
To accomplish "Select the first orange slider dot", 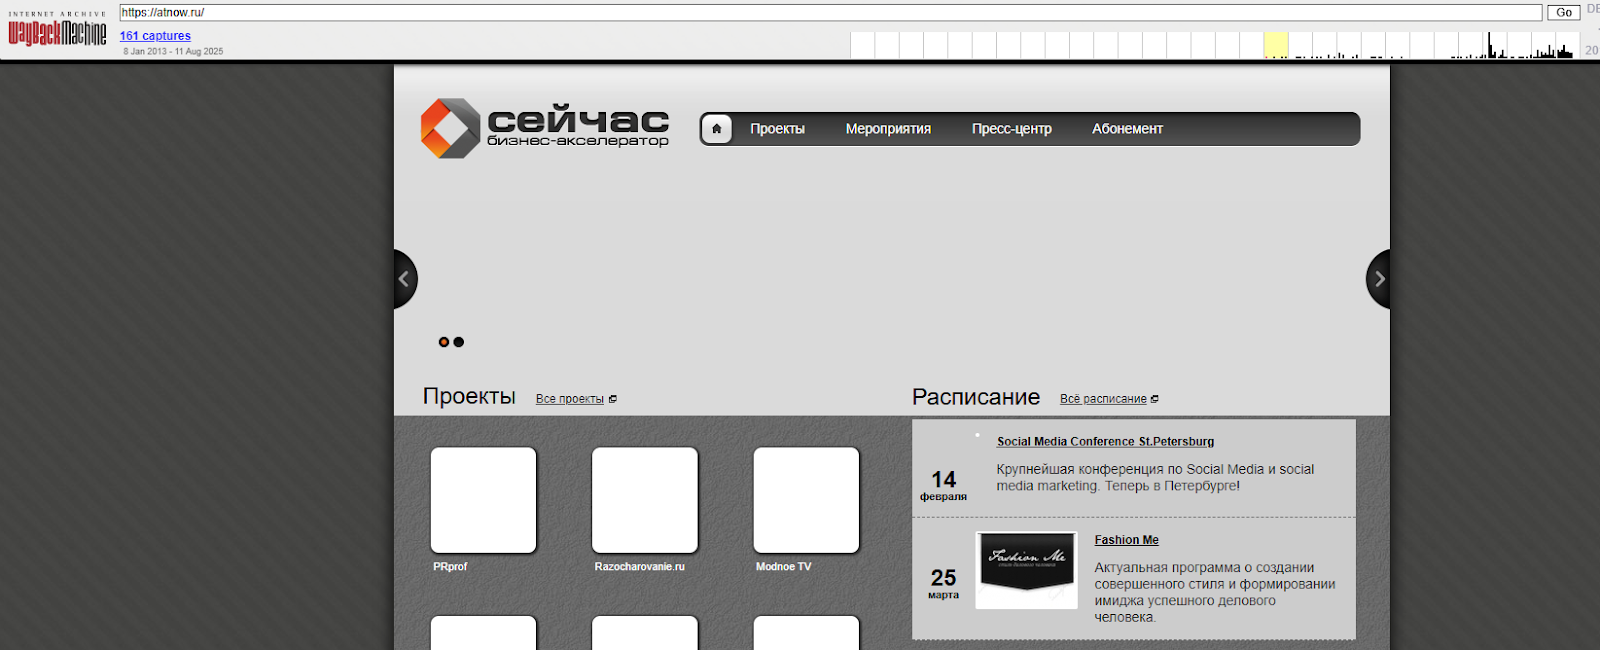I will (x=444, y=342).
